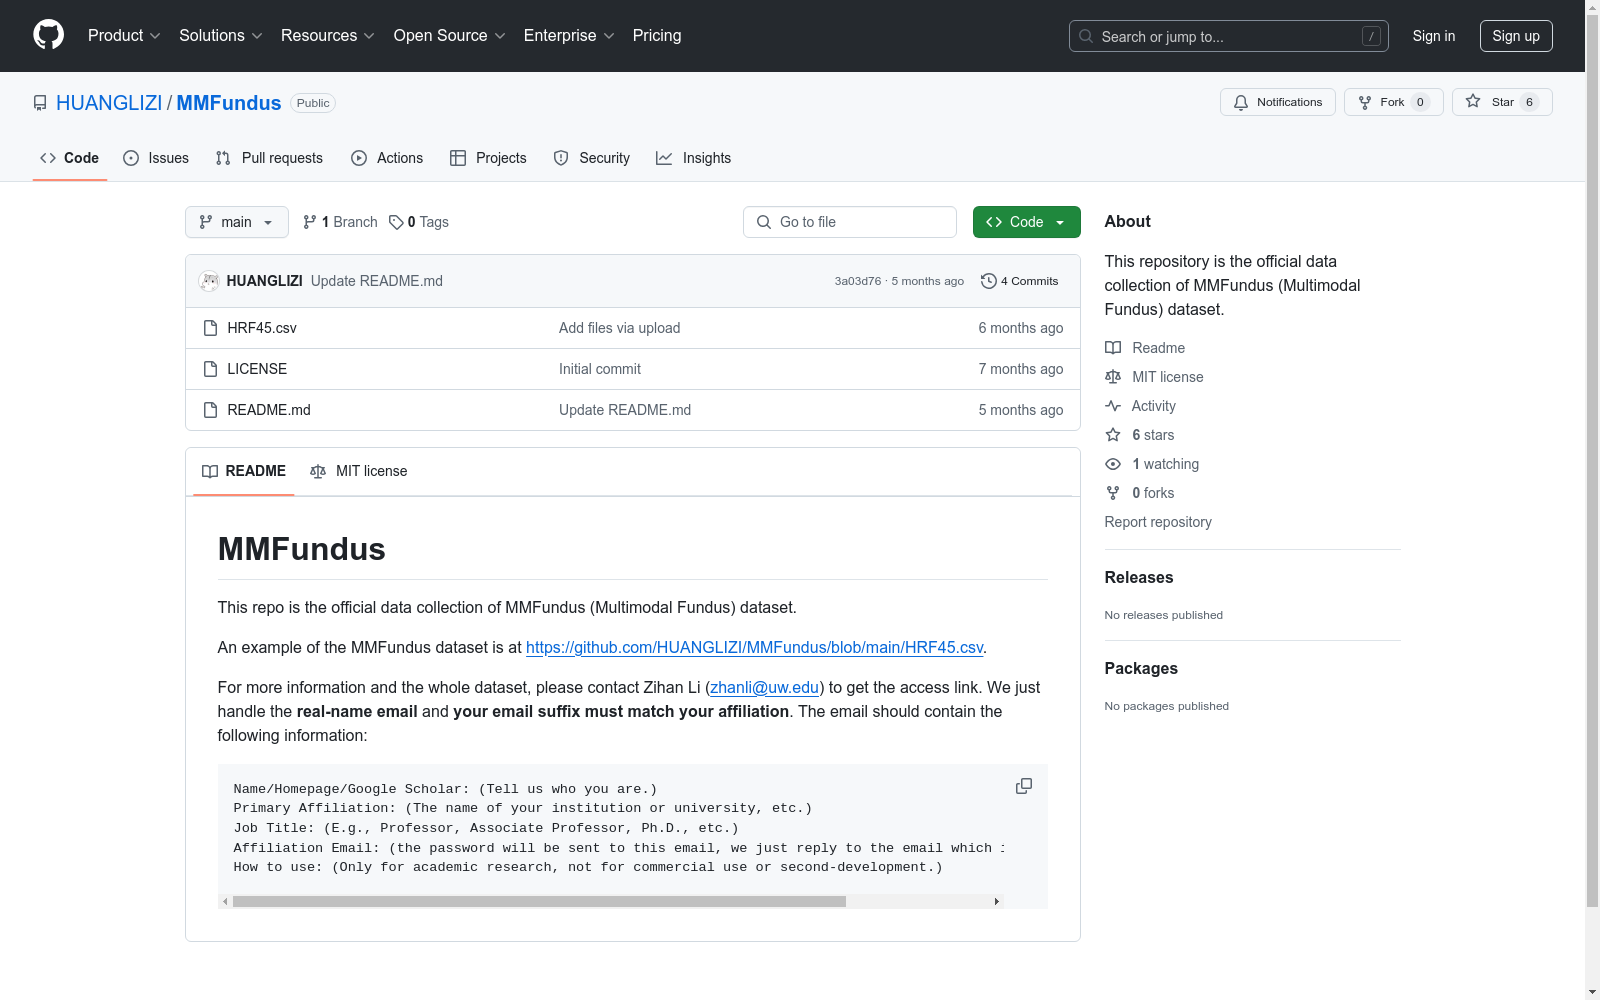Click the Update README.md commit in header row

pos(377,281)
